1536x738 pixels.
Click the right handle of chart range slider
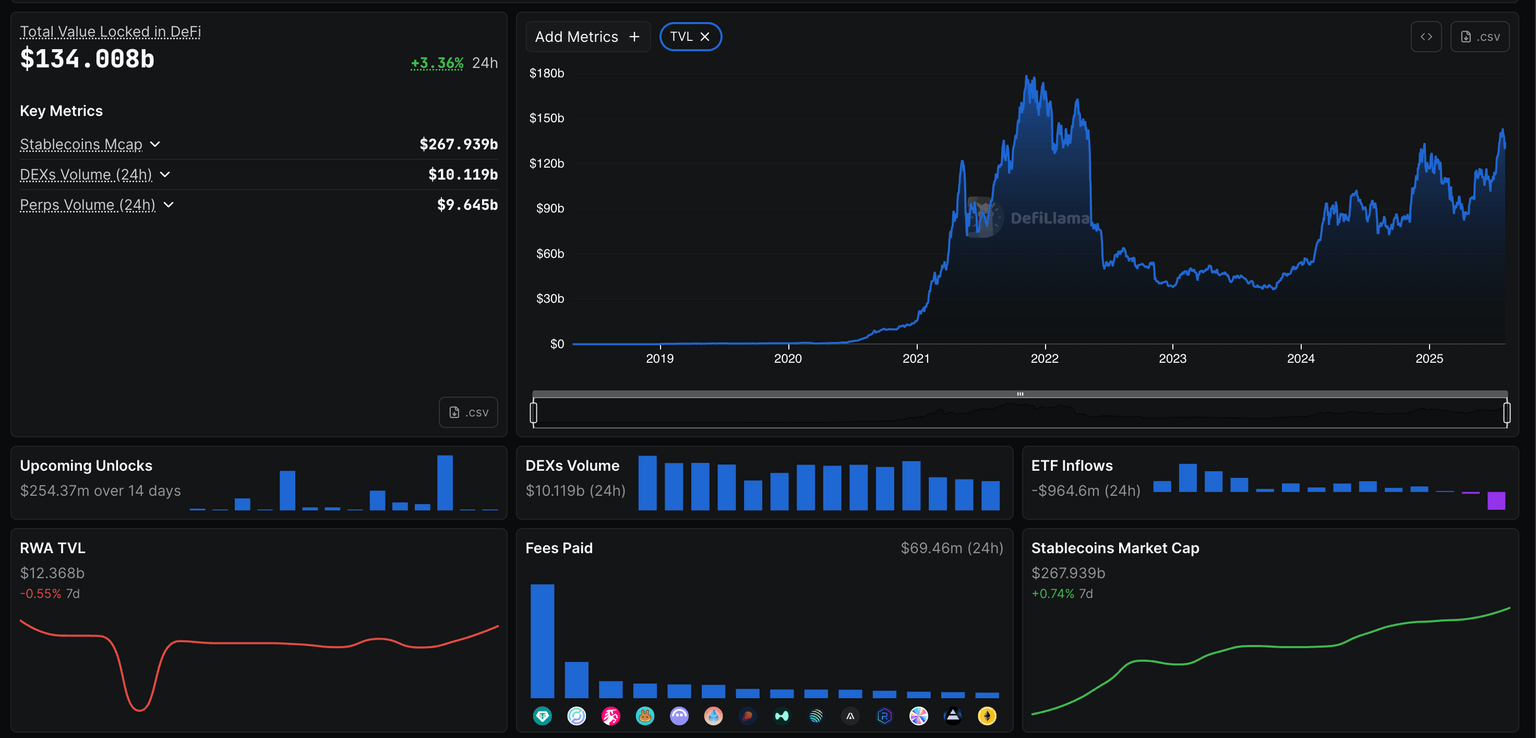pos(1507,412)
